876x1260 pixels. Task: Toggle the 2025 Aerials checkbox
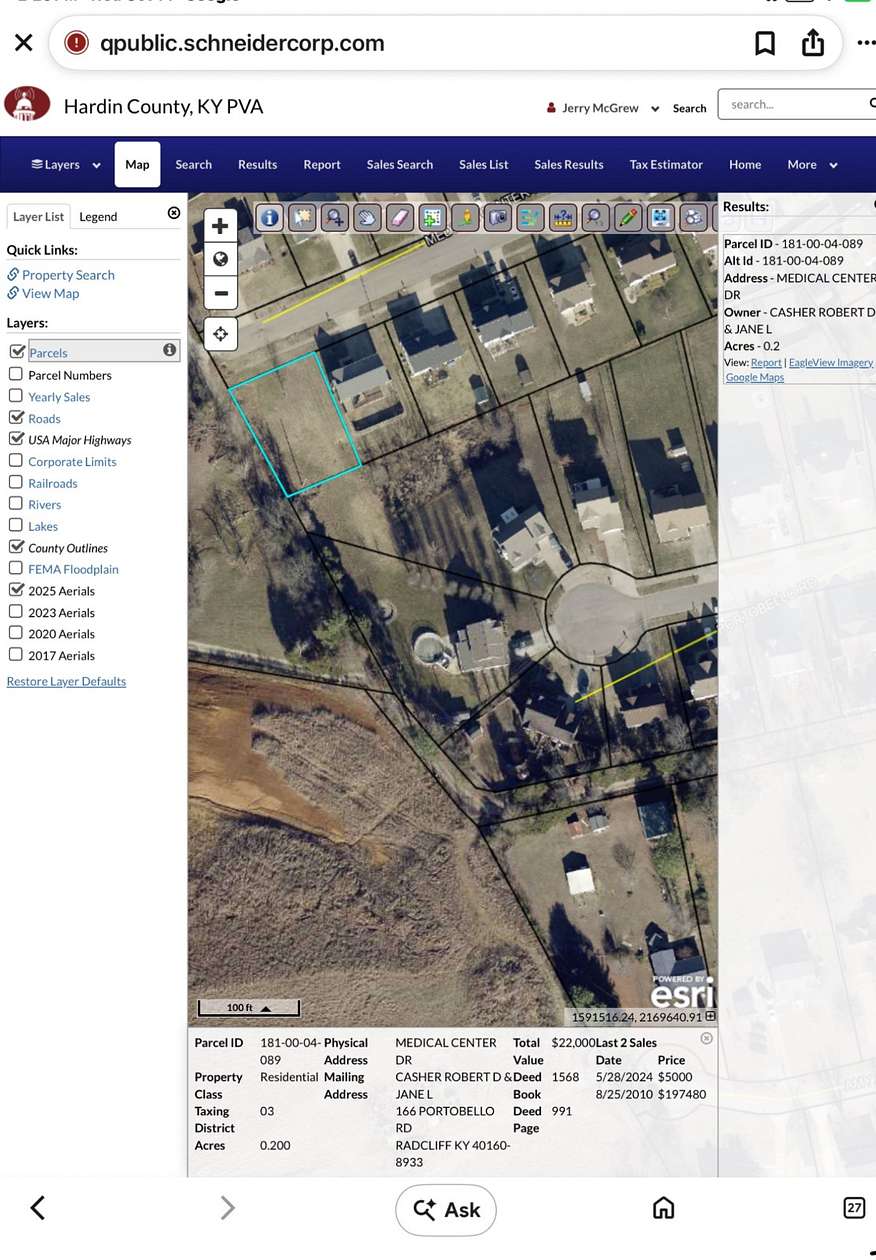pos(16,590)
